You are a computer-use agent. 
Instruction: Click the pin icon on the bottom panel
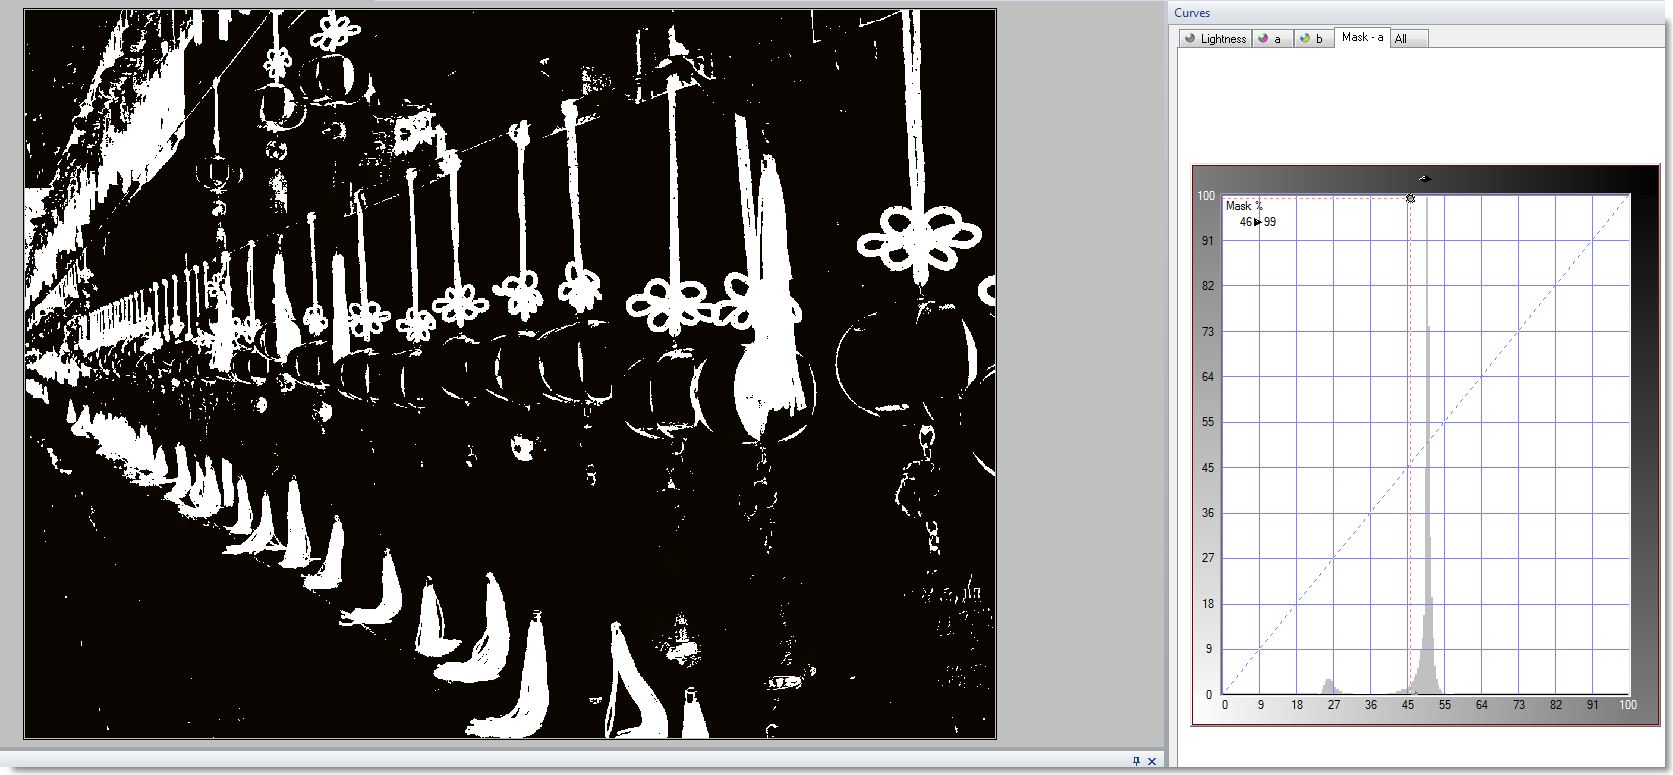pos(1136,761)
